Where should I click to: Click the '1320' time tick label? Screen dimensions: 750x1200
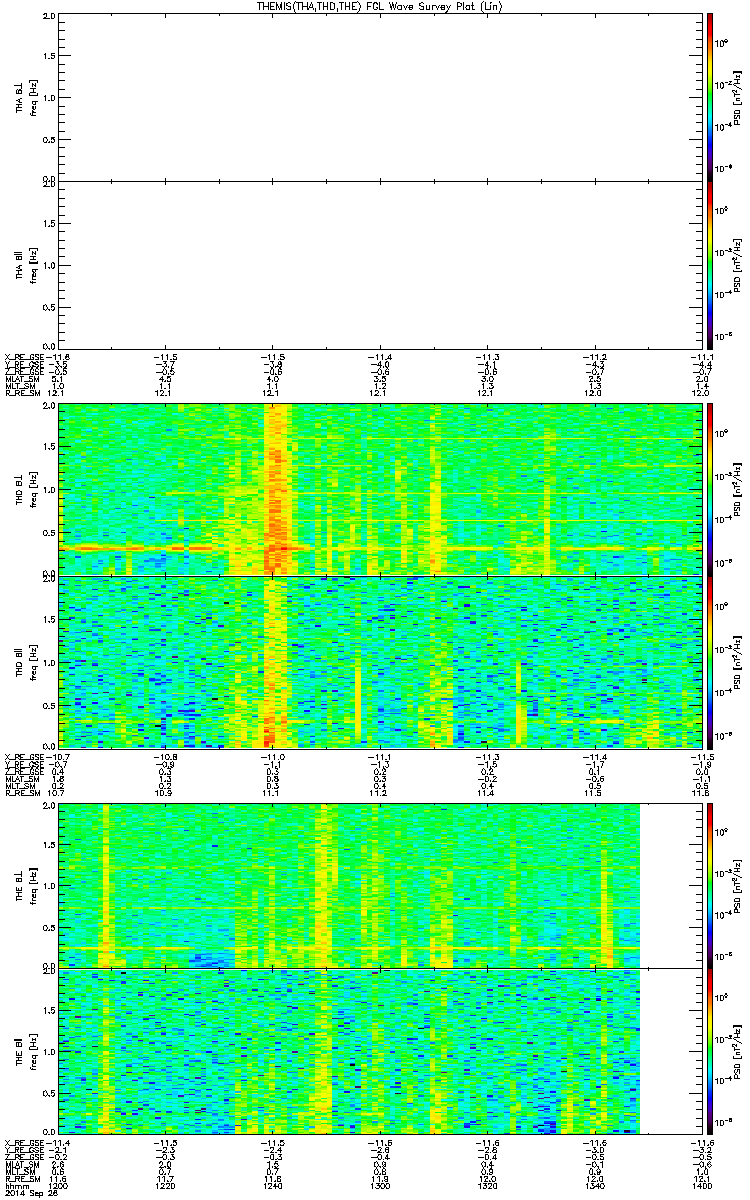click(x=487, y=1187)
